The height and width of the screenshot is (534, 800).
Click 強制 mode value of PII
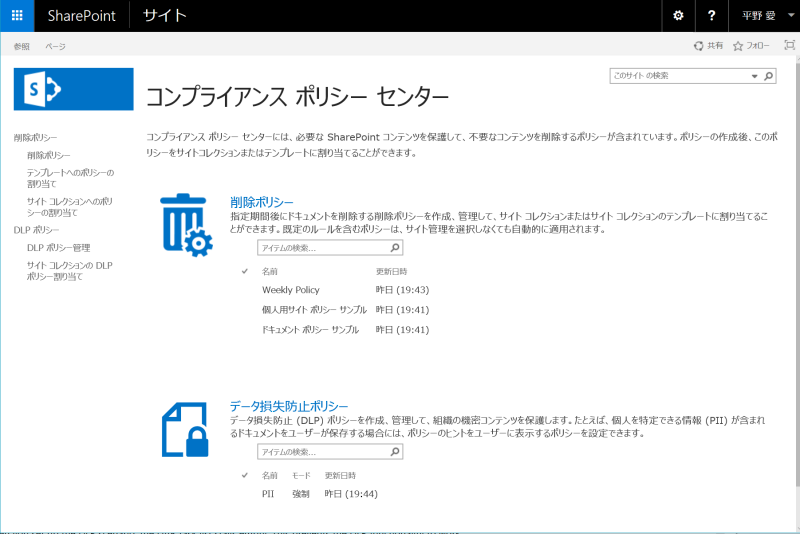pos(301,494)
